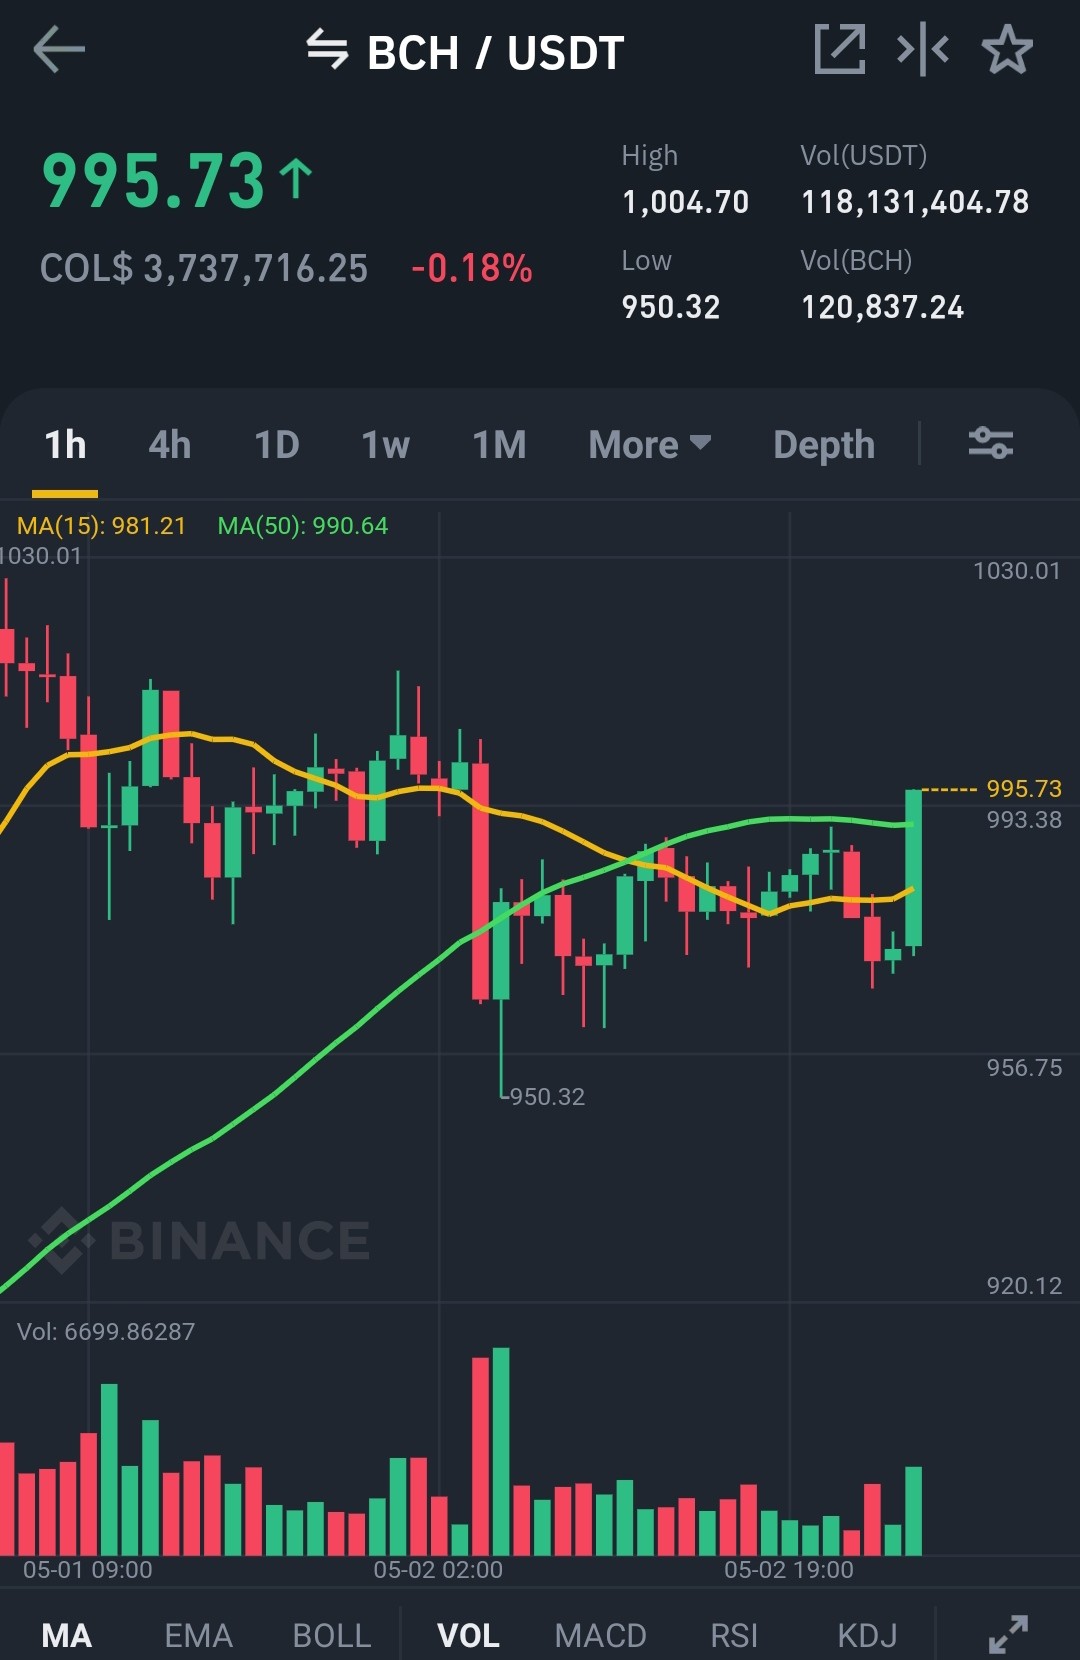Tap the compress split-view icon
This screenshot has height=1660, width=1080.
[x=922, y=49]
